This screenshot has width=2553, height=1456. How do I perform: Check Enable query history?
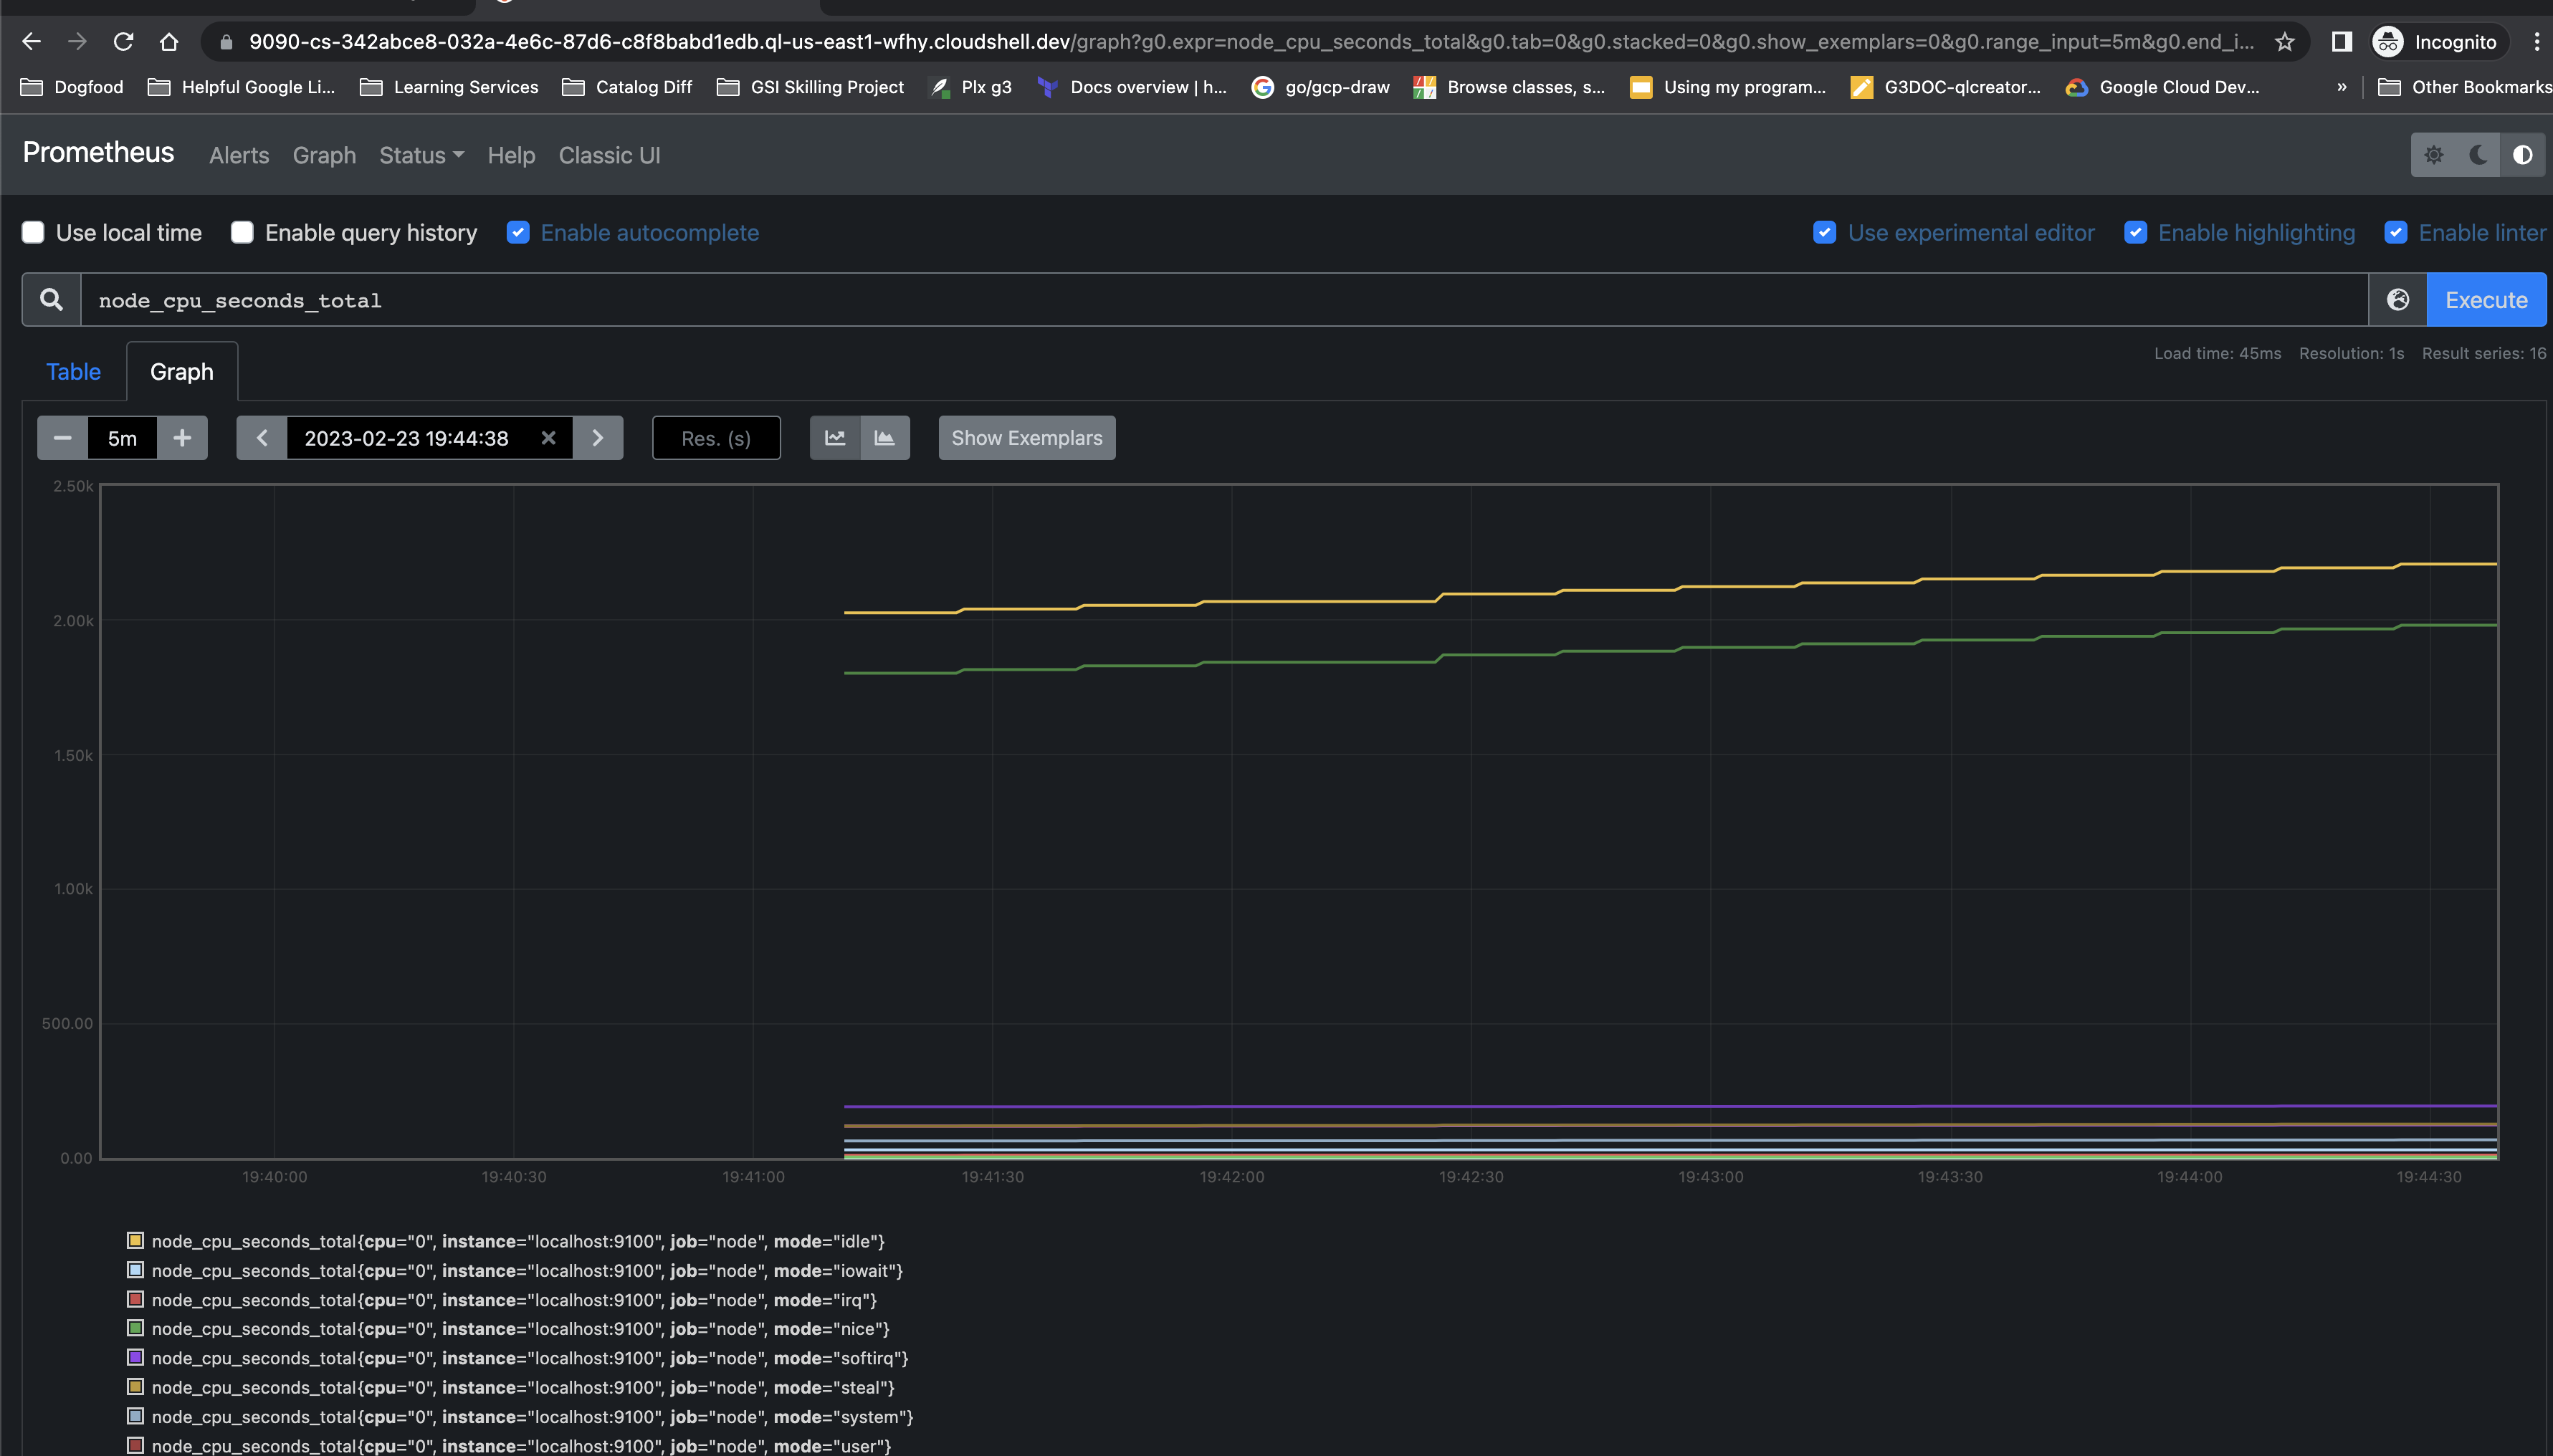[x=242, y=233]
